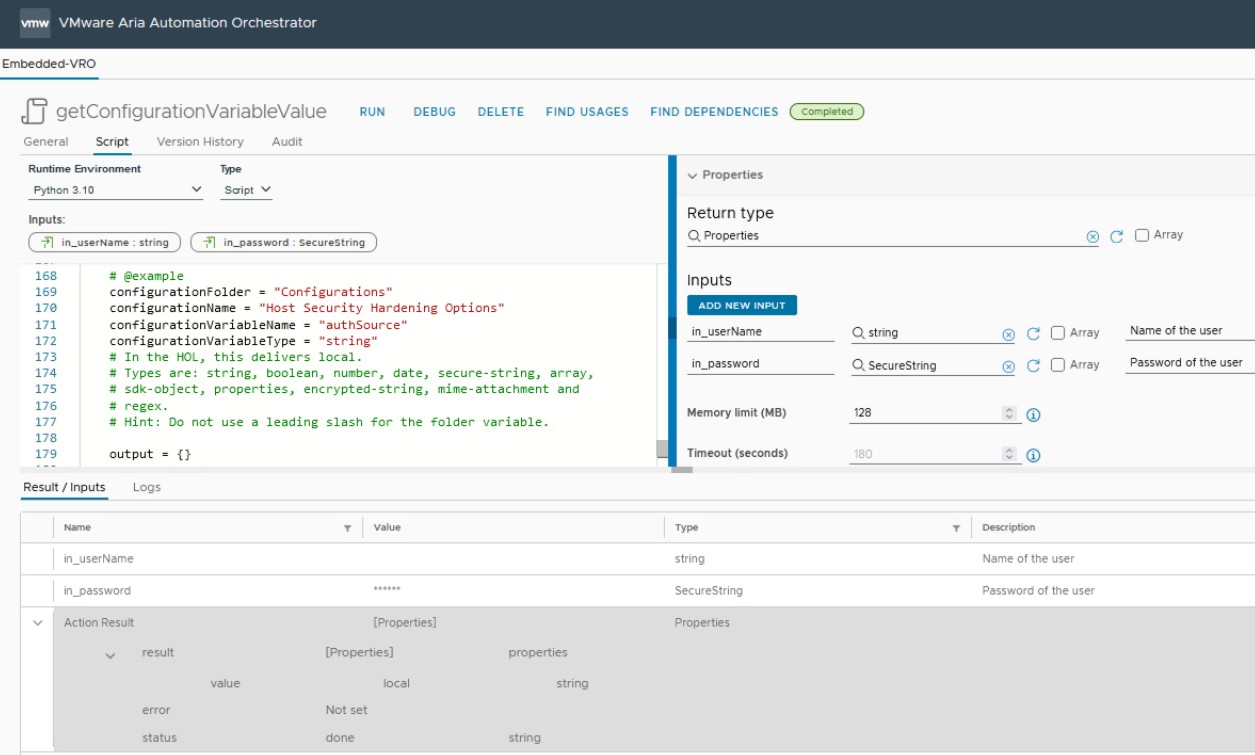Switch to the General tab

(46, 142)
